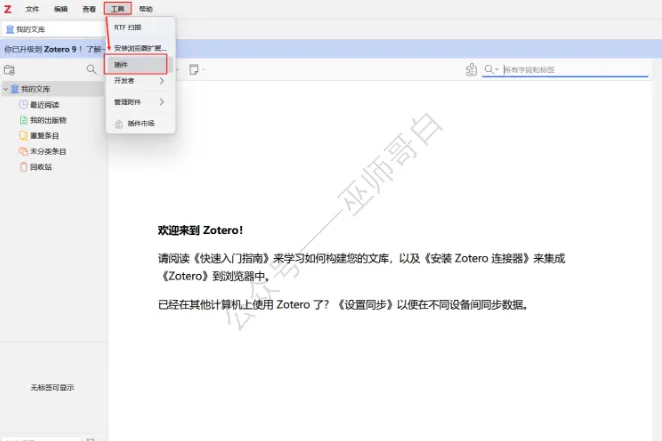Viewport: 662px width, 441px height.
Task: Open 我的出版物 in the sidebar
Action: pyautogui.click(x=43, y=120)
